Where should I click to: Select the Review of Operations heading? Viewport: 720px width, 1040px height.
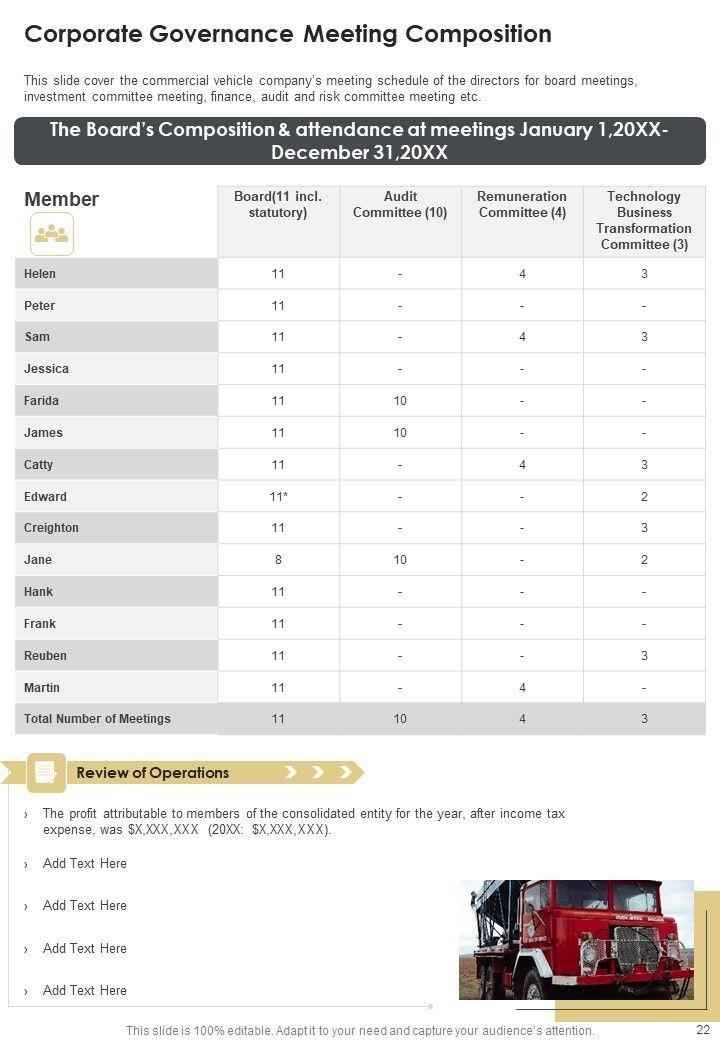tap(153, 773)
